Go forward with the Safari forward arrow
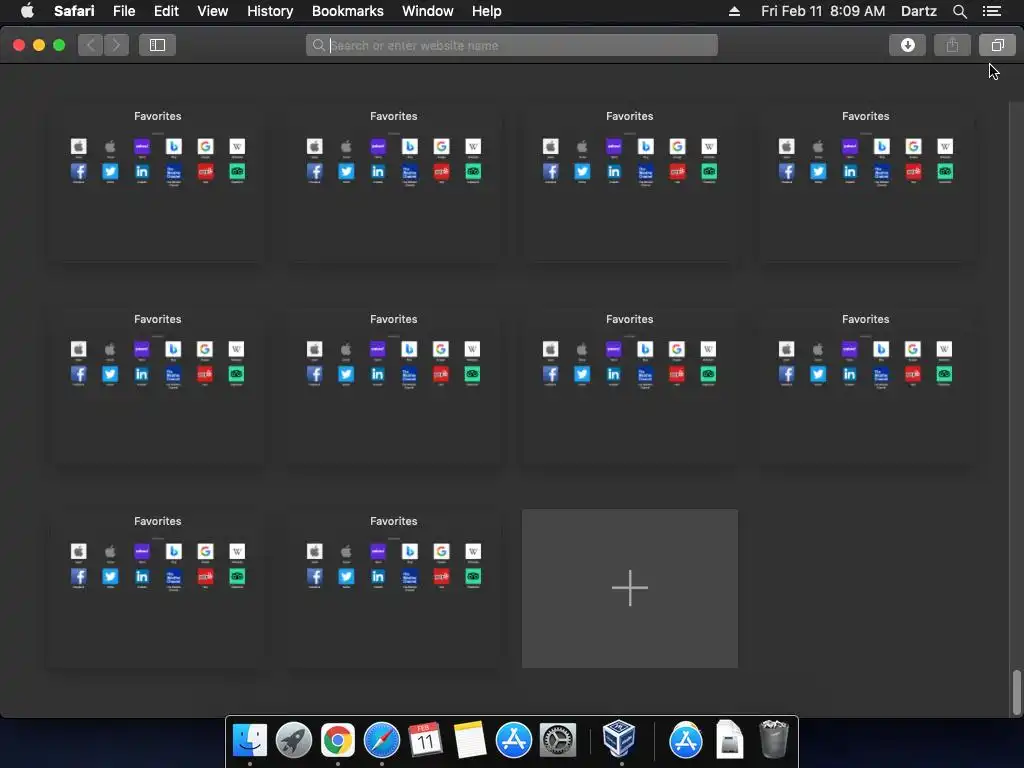The width and height of the screenshot is (1024, 768). (116, 45)
